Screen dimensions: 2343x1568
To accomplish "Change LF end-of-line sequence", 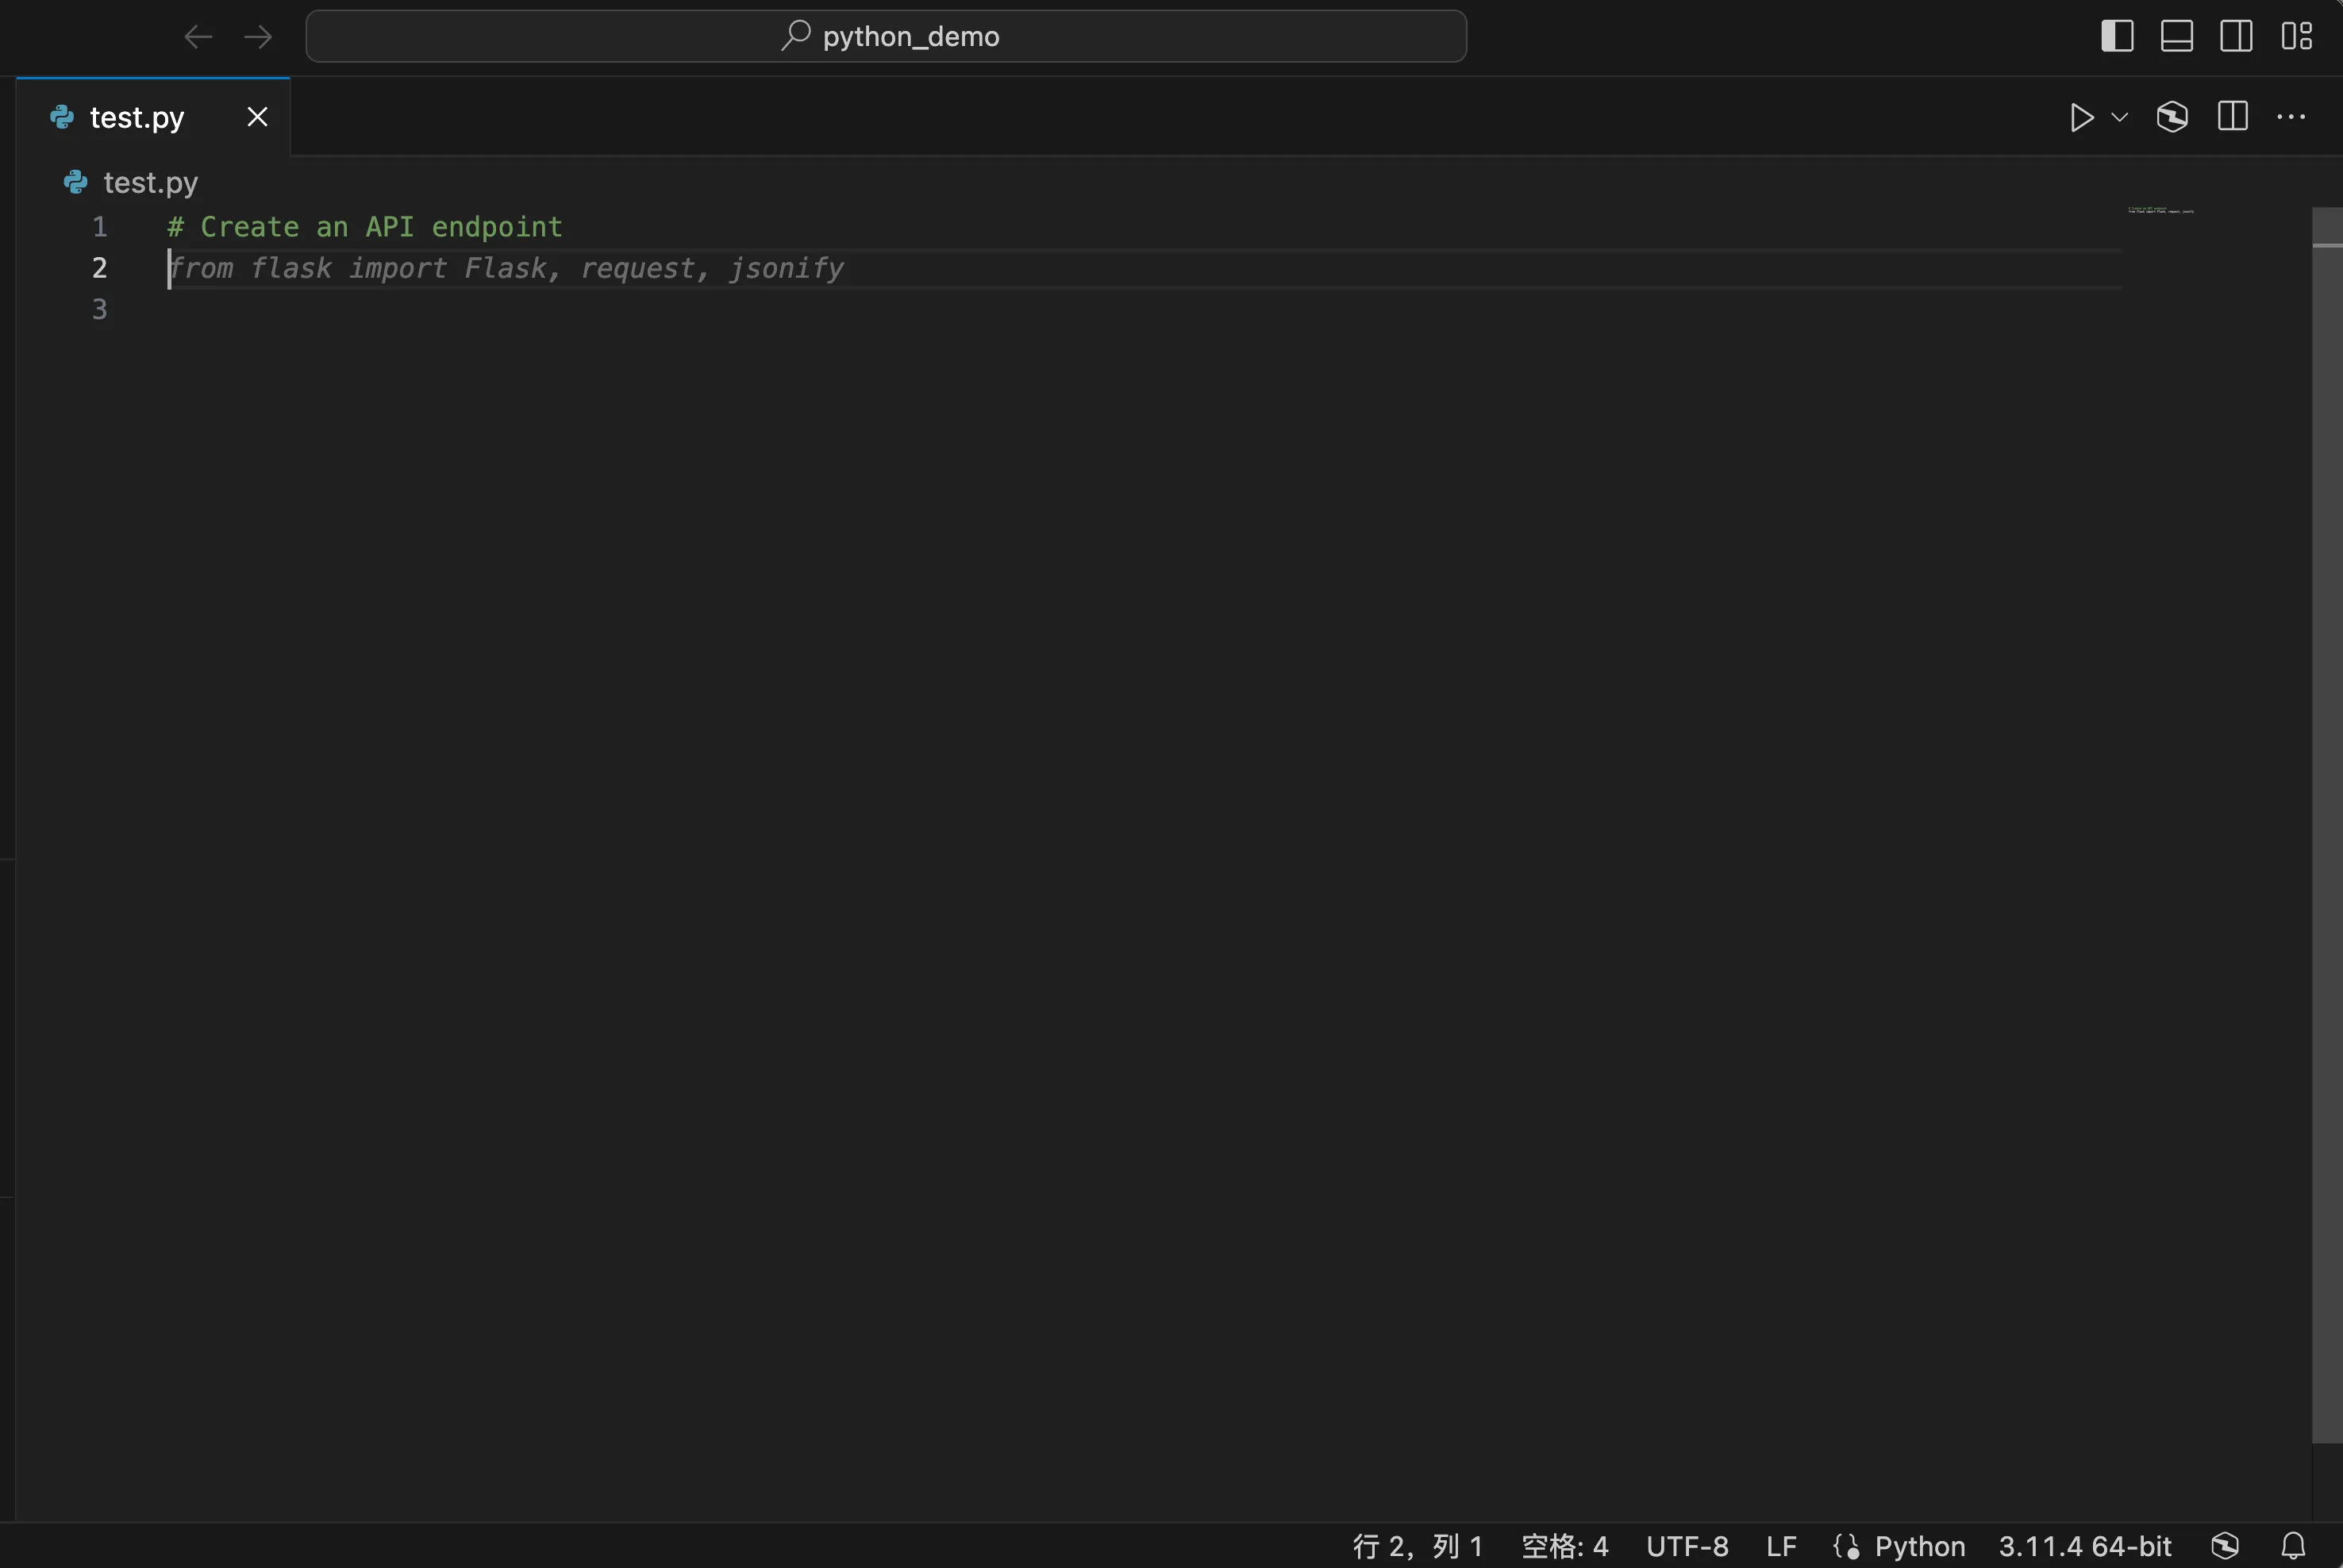I will point(1781,1546).
